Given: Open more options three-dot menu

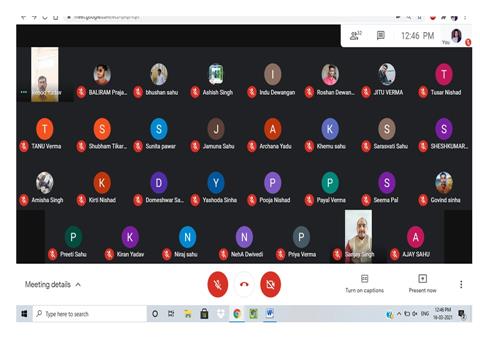Looking at the screenshot, I should click(461, 284).
